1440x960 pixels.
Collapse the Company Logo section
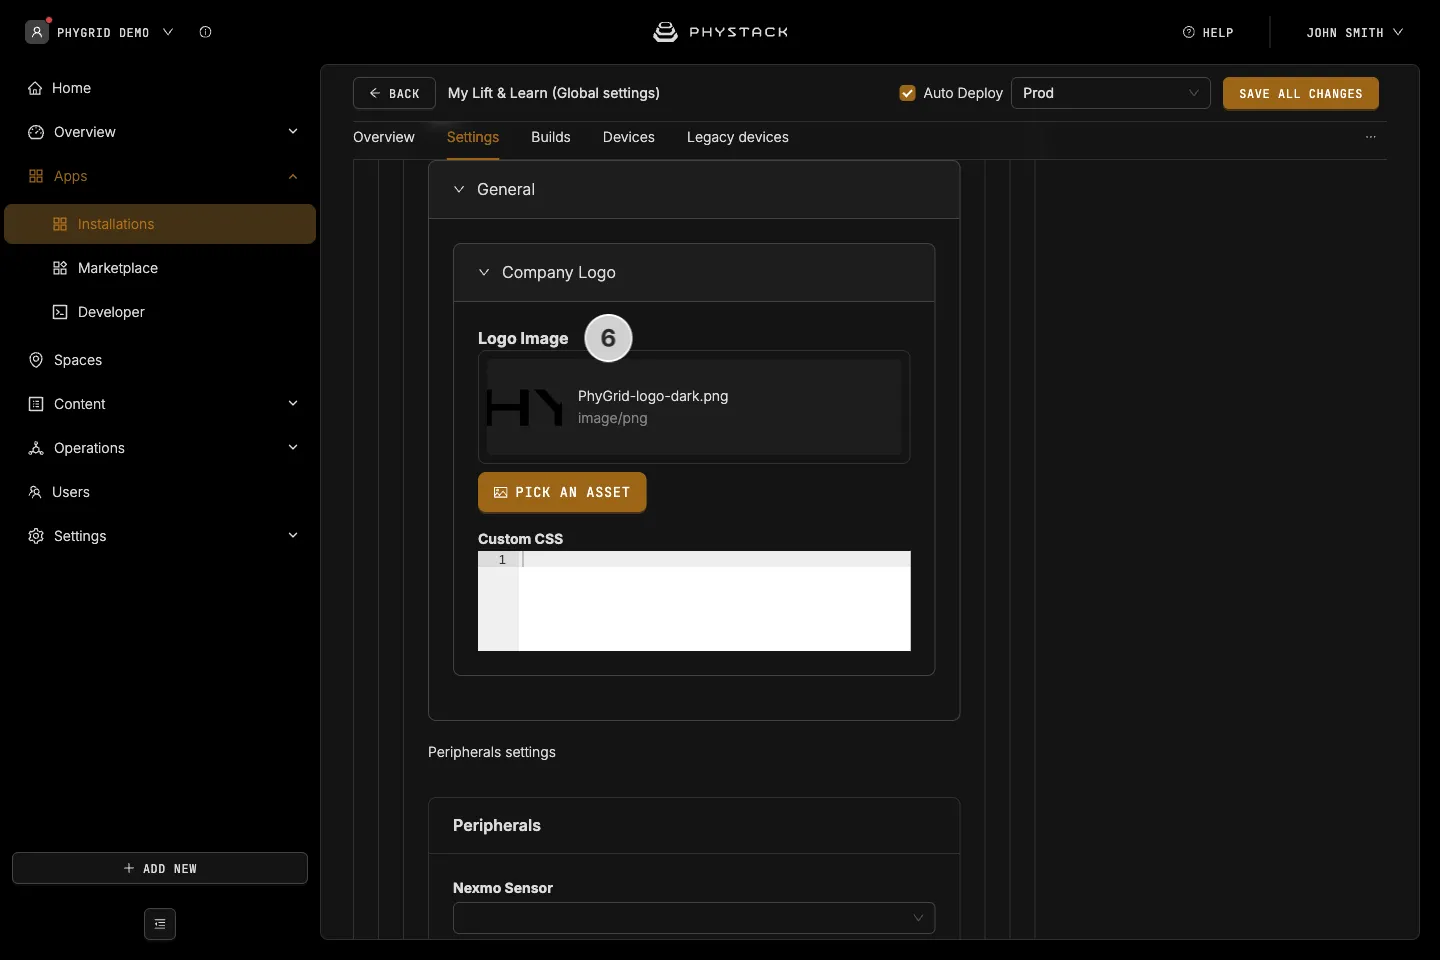click(484, 272)
